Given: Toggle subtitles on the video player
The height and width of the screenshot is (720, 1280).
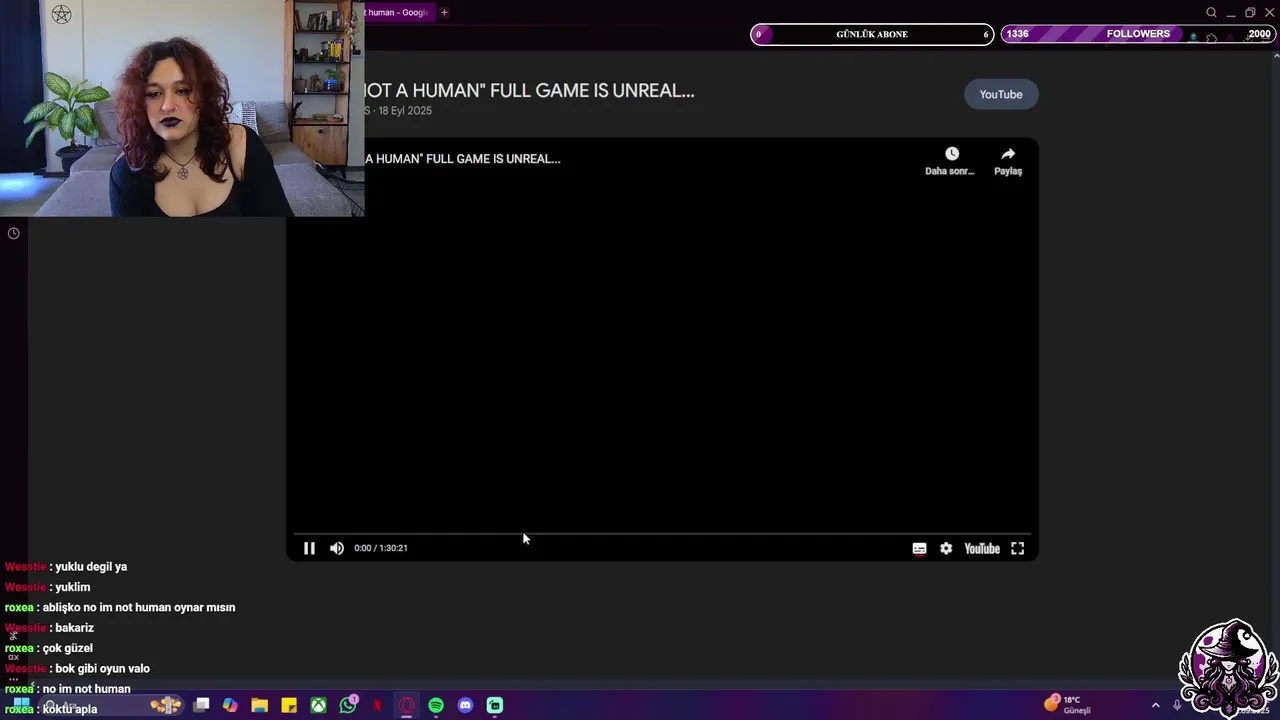Looking at the screenshot, I should [919, 548].
